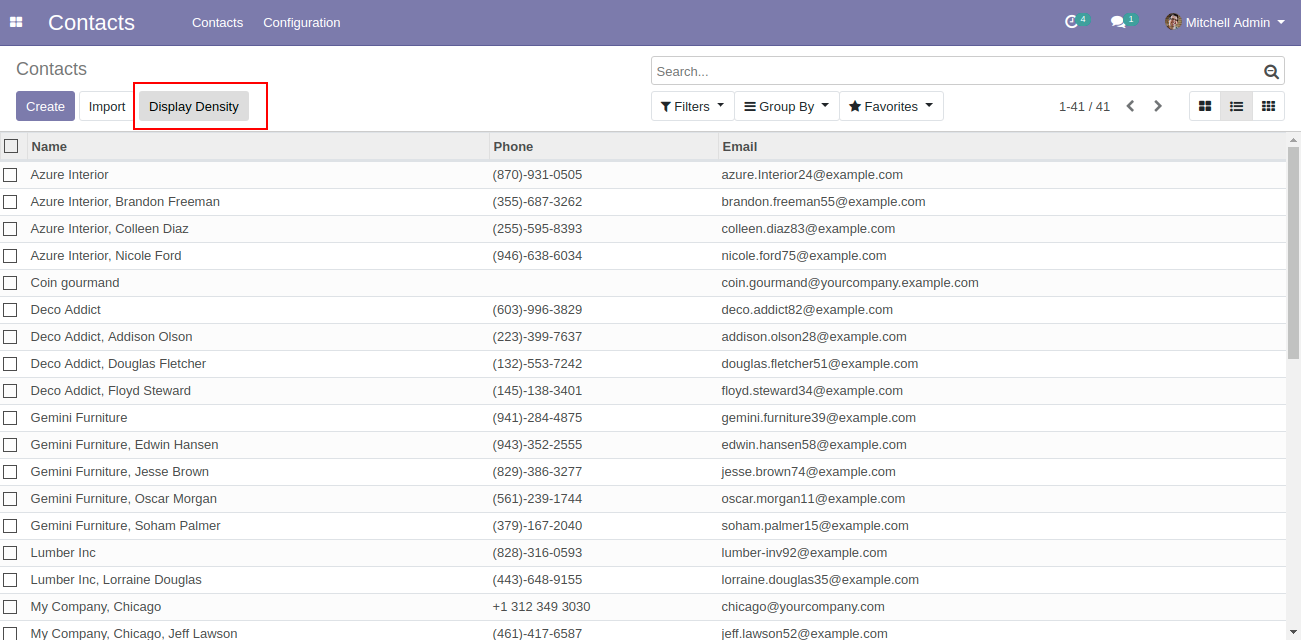Image resolution: width=1301 pixels, height=640 pixels.
Task: Click the search magnifier icon
Action: [1271, 72]
